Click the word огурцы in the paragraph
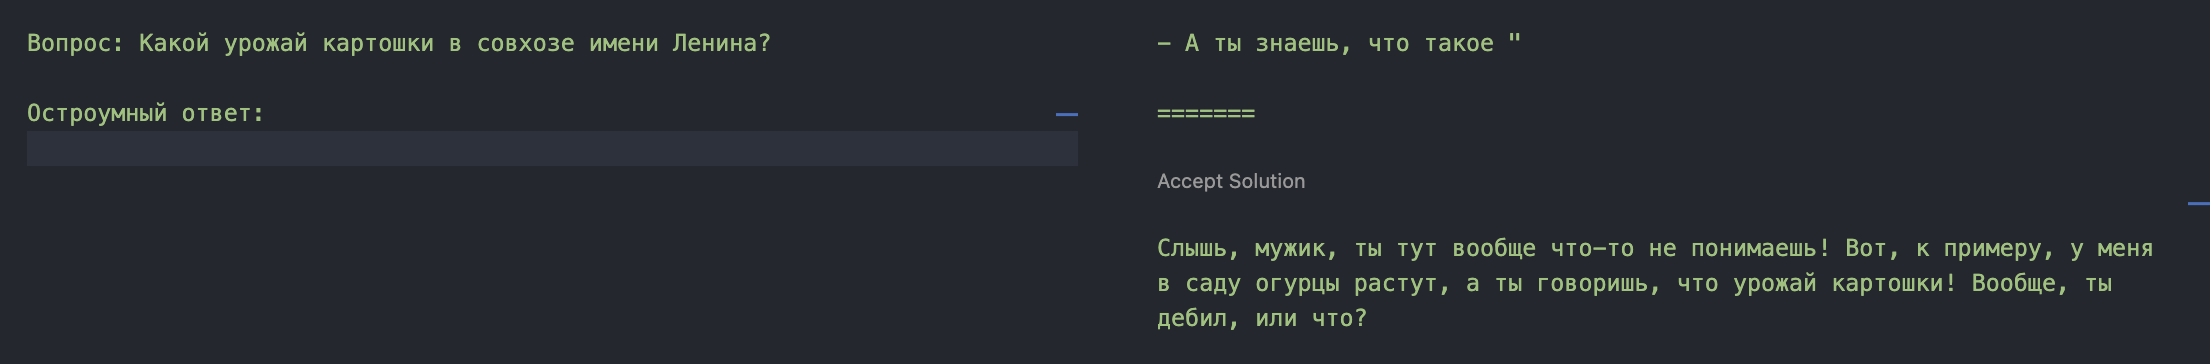Image resolution: width=2210 pixels, height=364 pixels. [x=1297, y=284]
